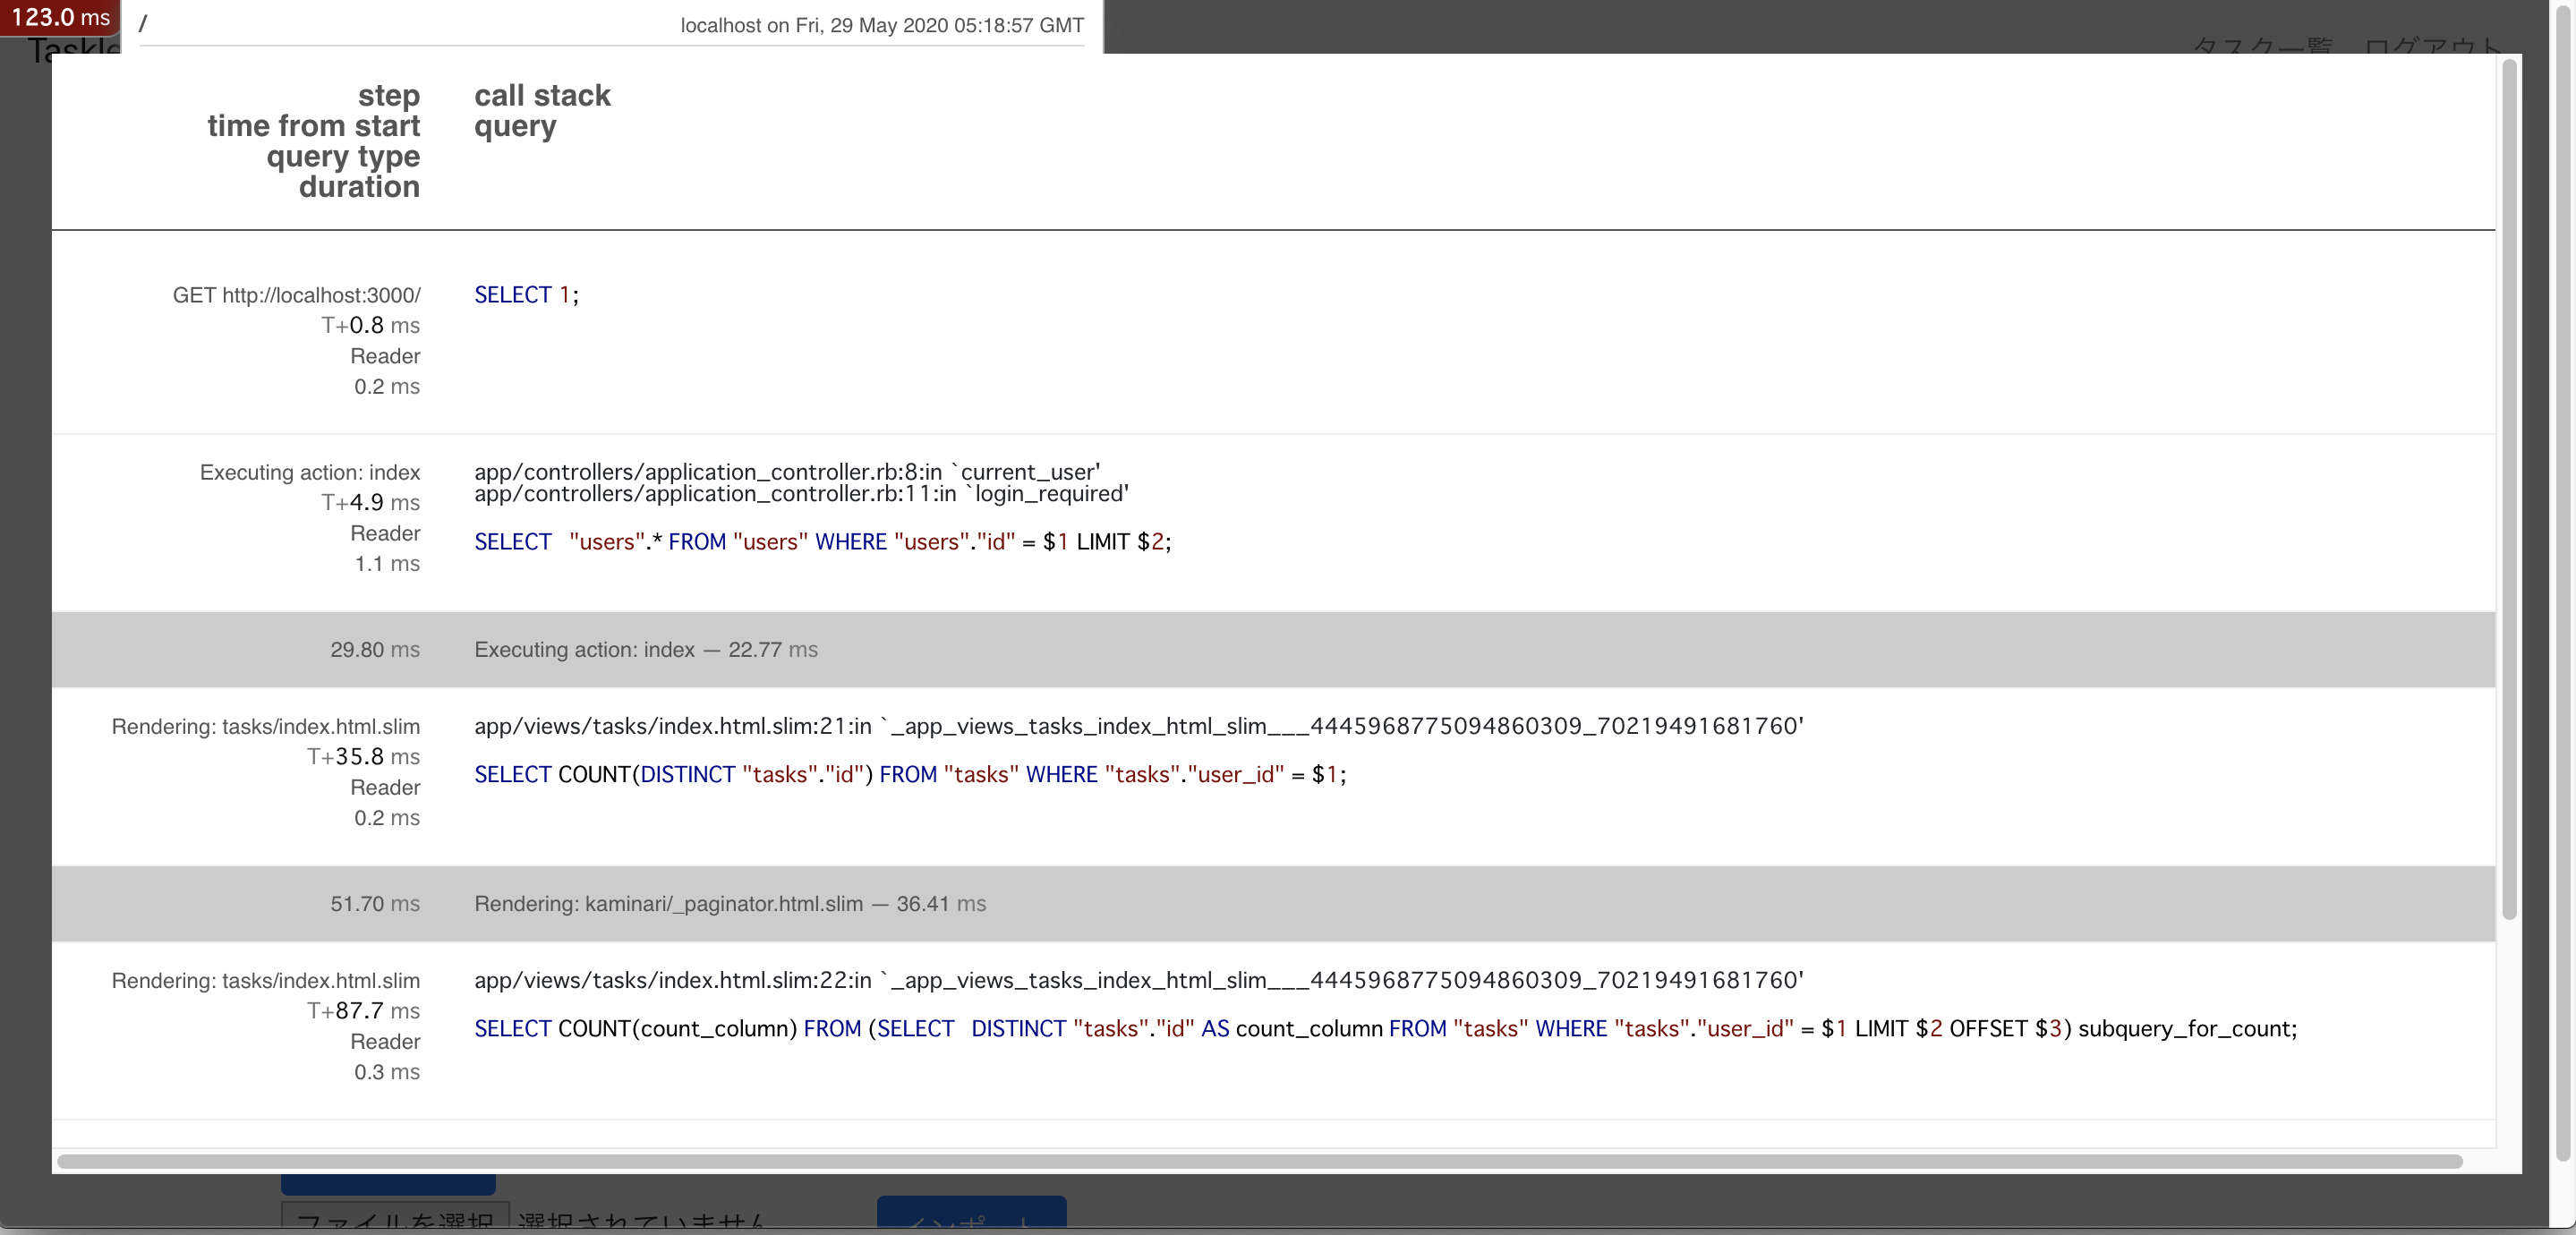Click the popup's vertical scrollbar thumb
Screen dimensions: 2576x1235
pos(2508,490)
